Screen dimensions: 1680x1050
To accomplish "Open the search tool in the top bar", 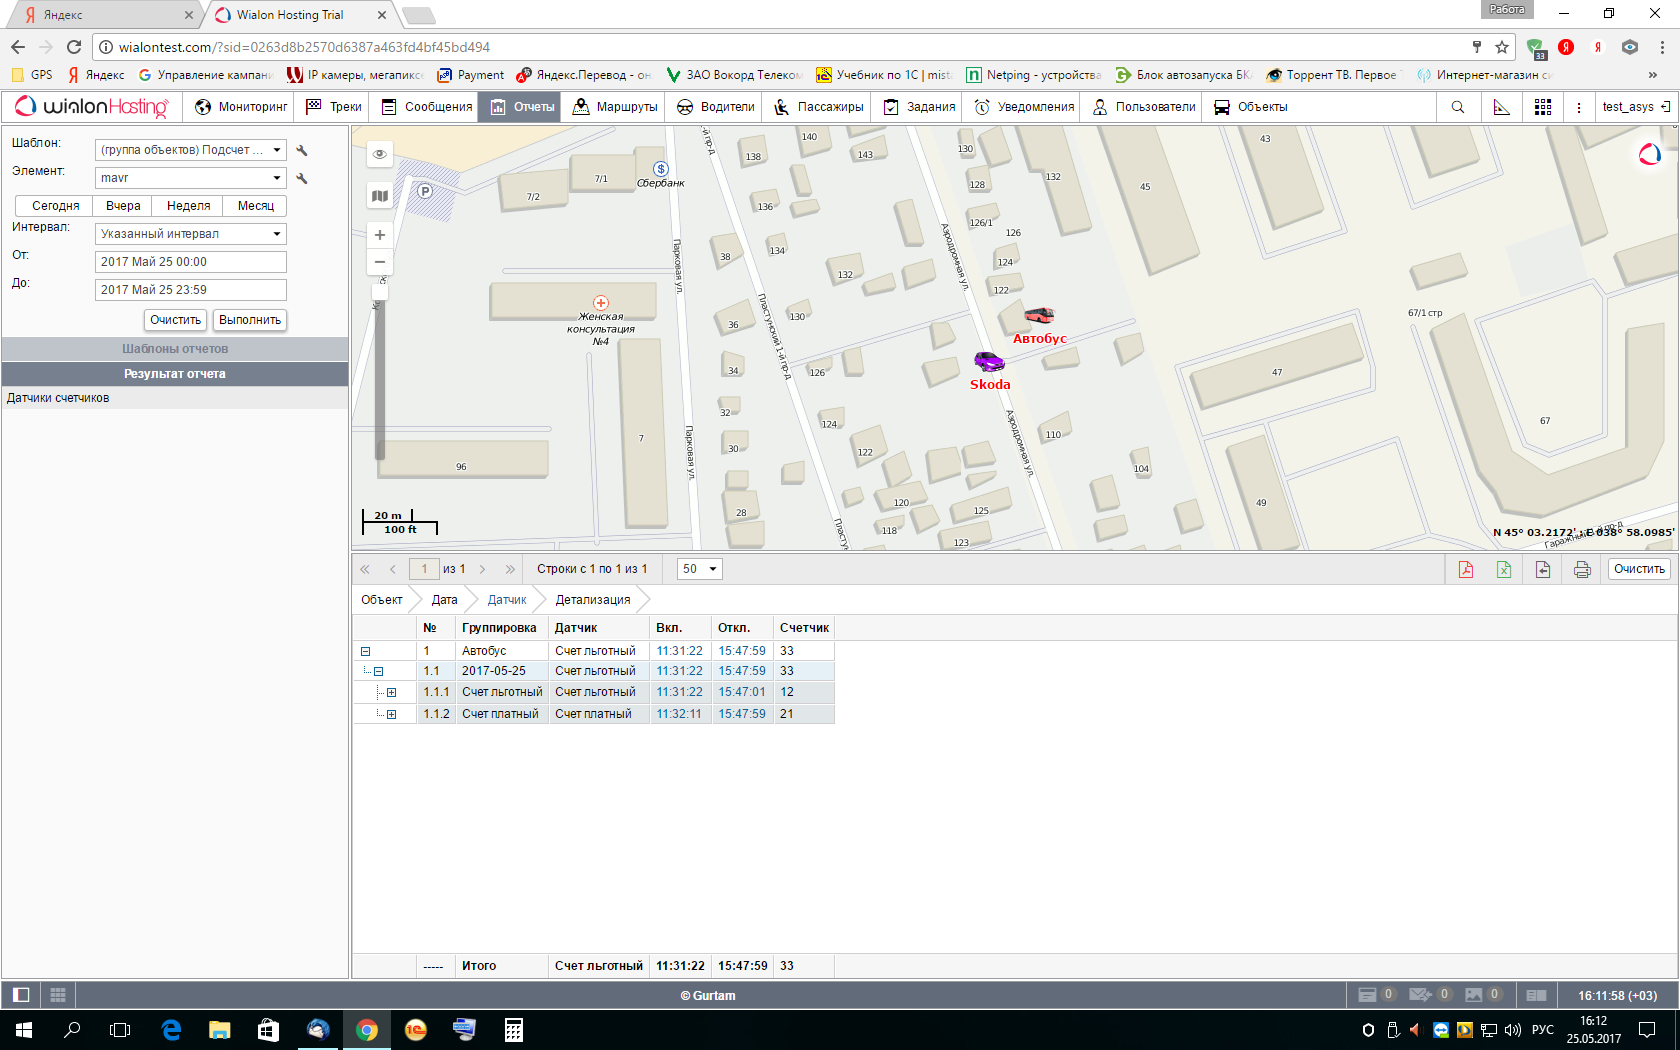I will pyautogui.click(x=1458, y=107).
